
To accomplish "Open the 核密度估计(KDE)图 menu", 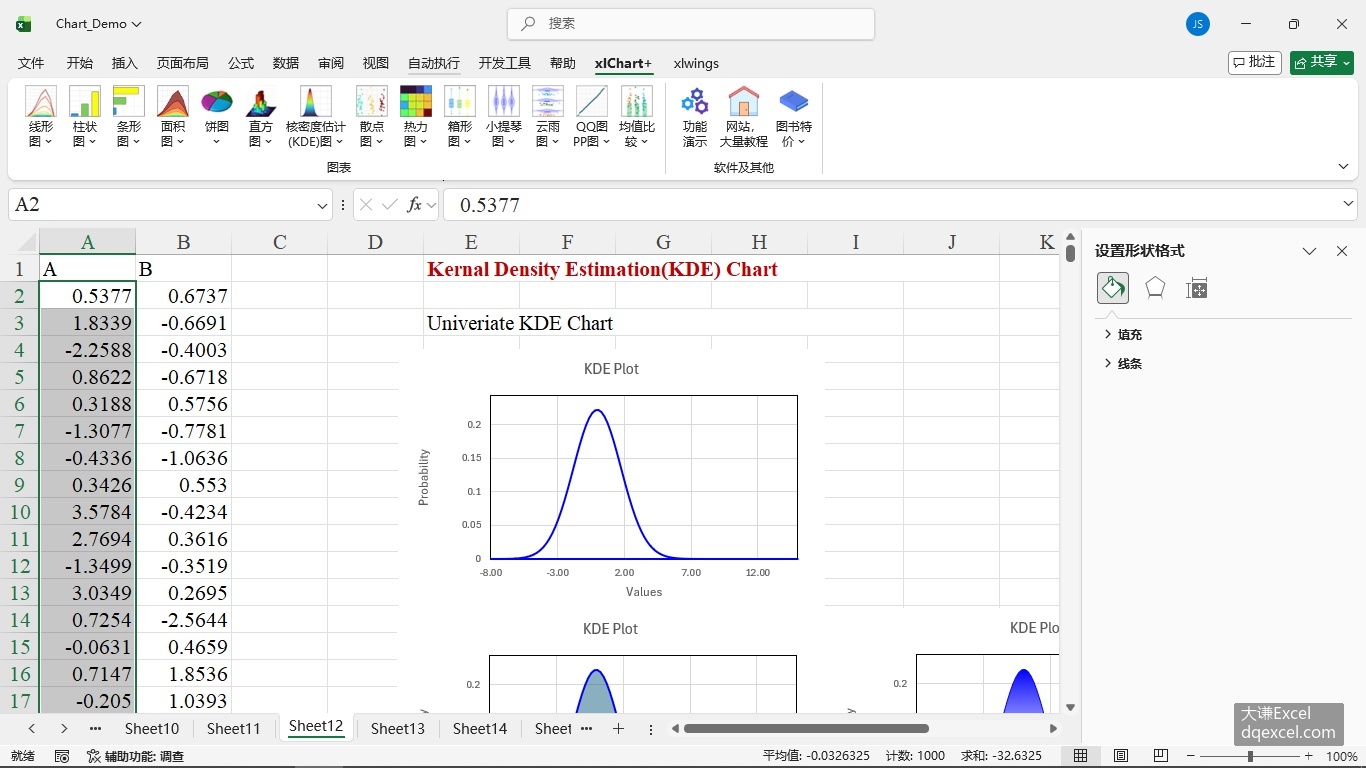I will click(316, 117).
